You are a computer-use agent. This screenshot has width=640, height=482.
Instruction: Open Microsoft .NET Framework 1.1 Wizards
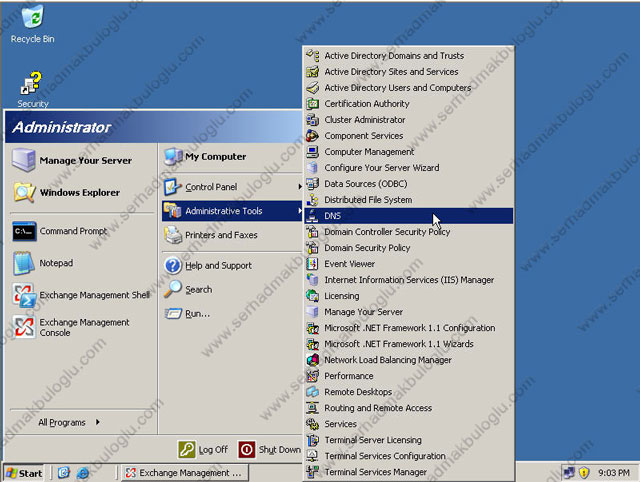(409, 344)
